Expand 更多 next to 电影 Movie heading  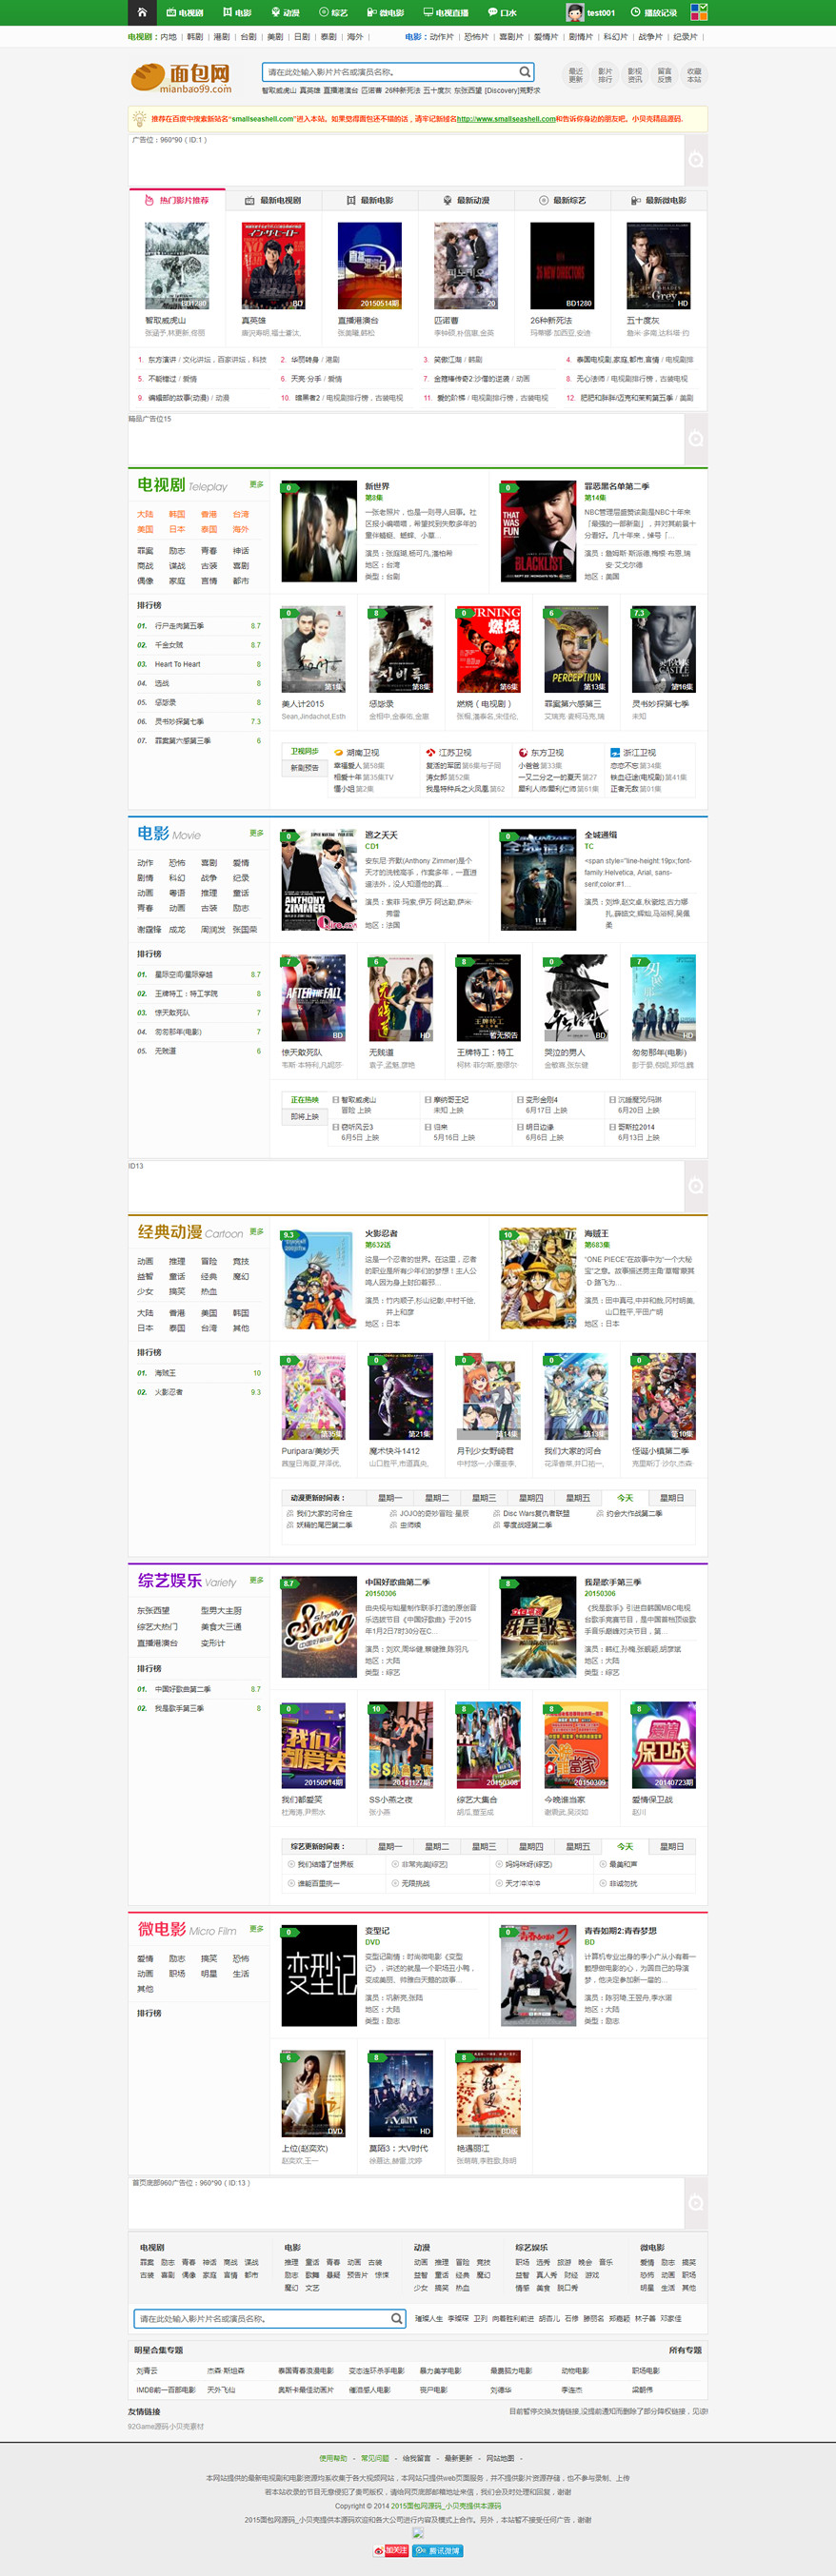[257, 833]
